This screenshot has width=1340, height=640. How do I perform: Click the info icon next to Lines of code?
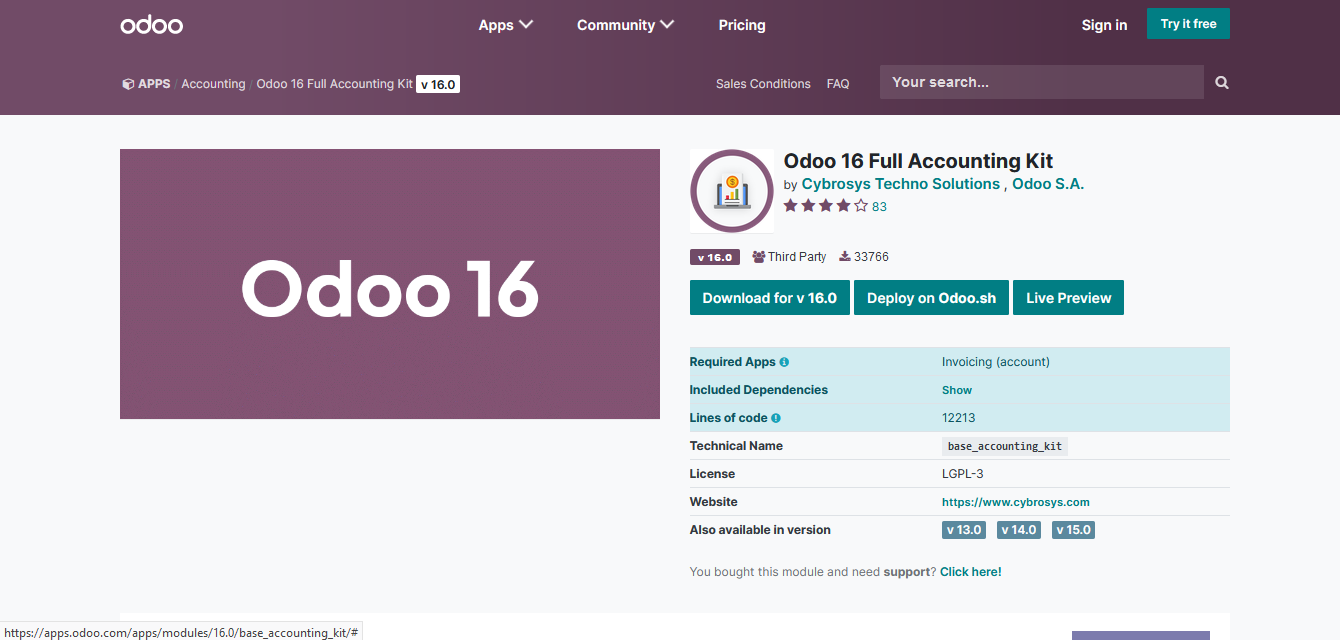coord(775,417)
